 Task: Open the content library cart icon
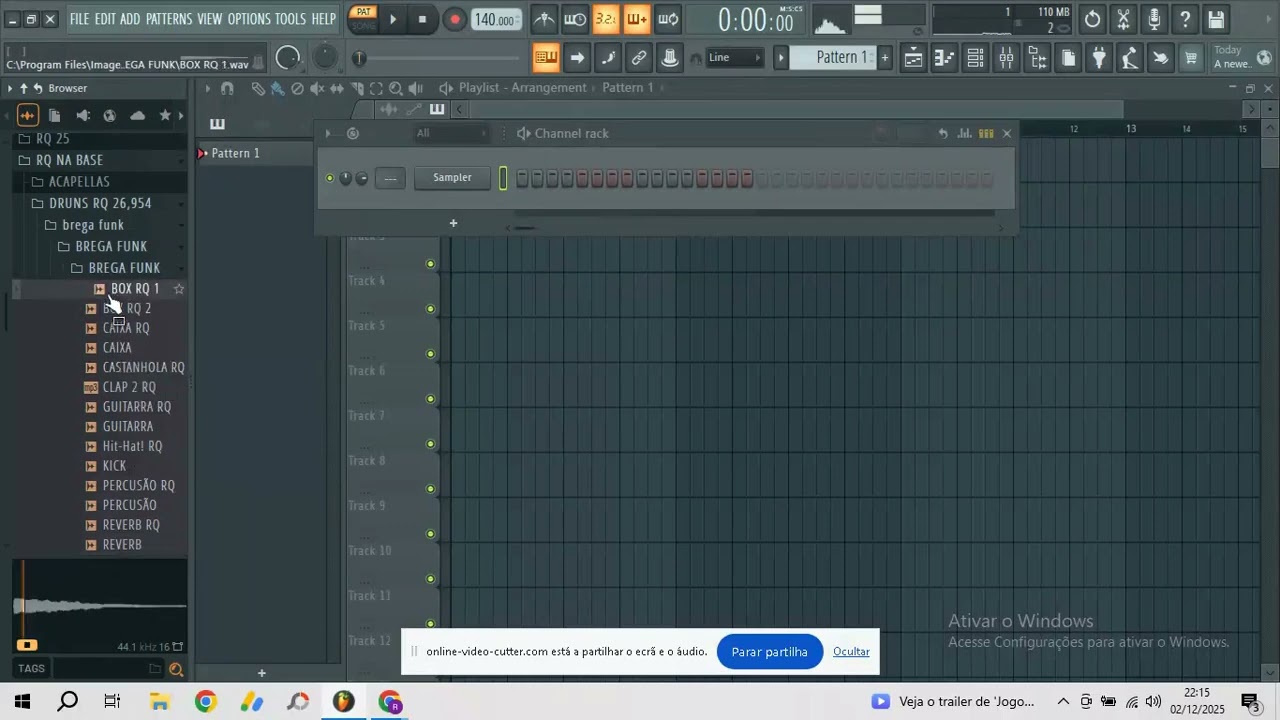pos(1191,58)
